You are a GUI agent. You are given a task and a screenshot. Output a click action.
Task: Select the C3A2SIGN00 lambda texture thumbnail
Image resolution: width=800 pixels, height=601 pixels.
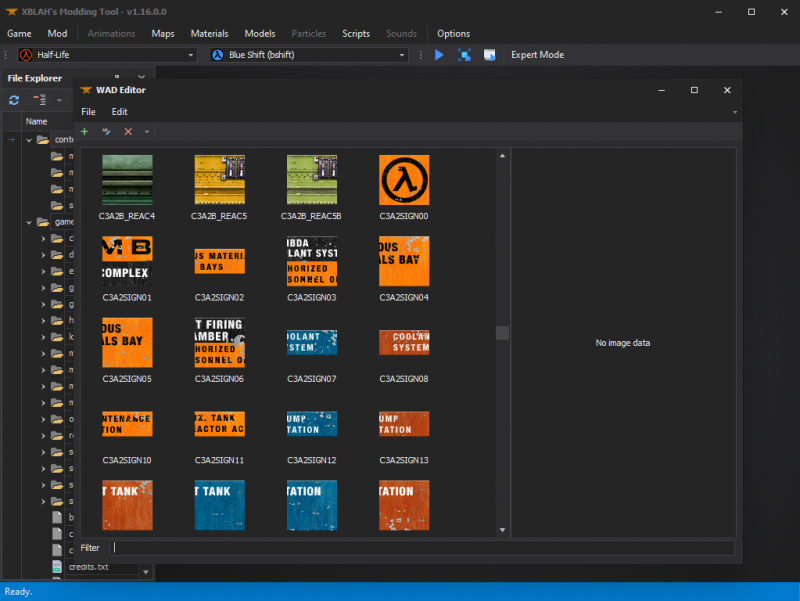click(404, 179)
